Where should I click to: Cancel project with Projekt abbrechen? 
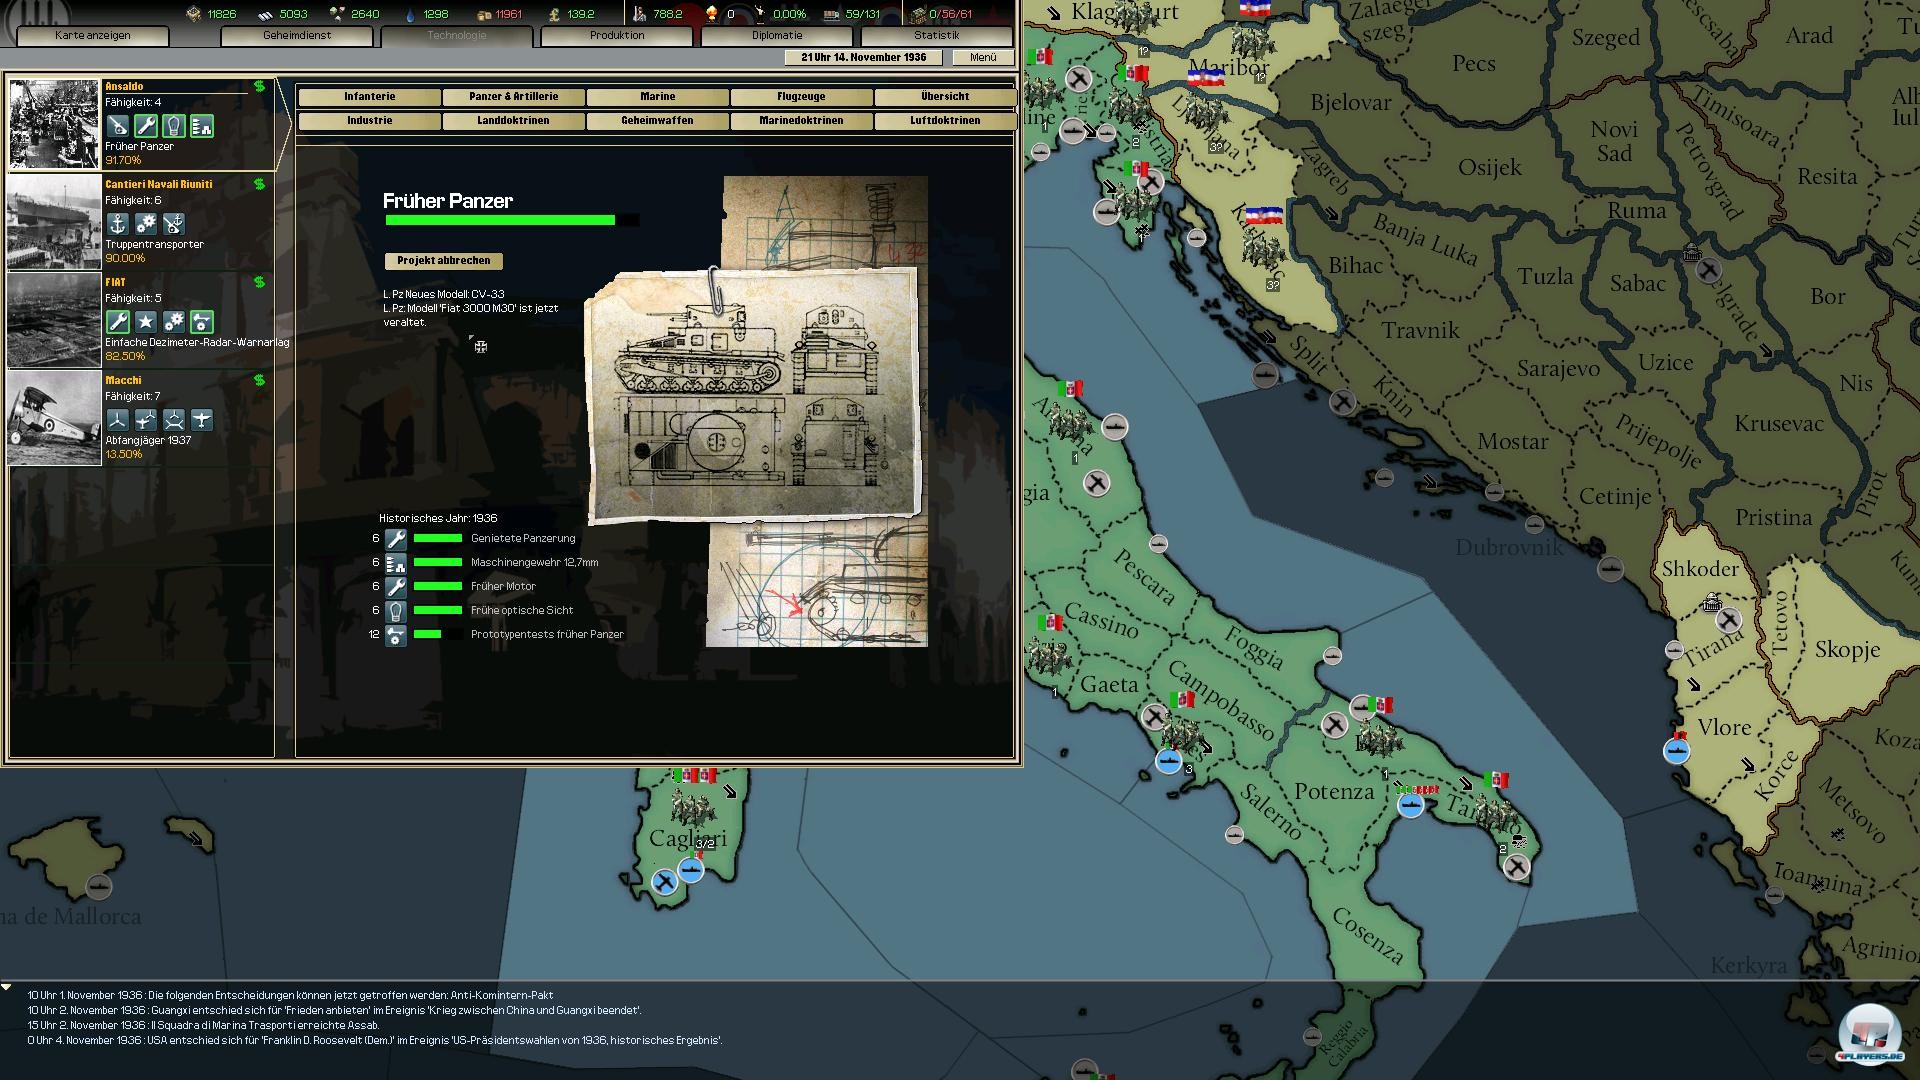tap(443, 261)
